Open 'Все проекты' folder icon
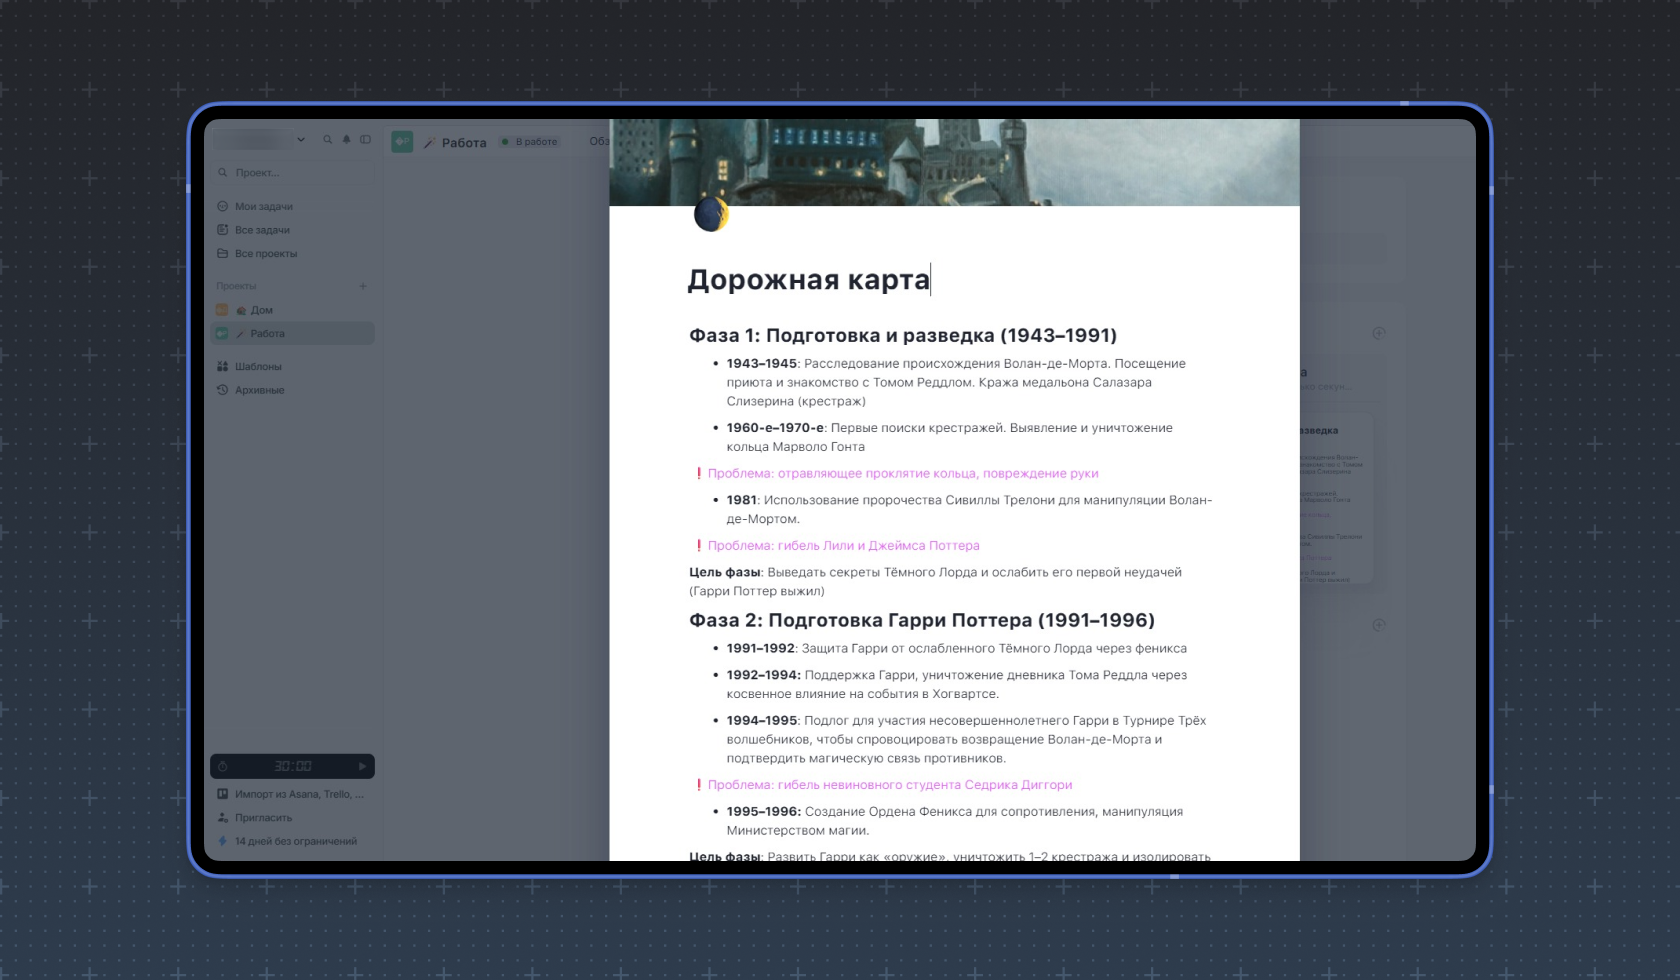The height and width of the screenshot is (980, 1680). 223,253
